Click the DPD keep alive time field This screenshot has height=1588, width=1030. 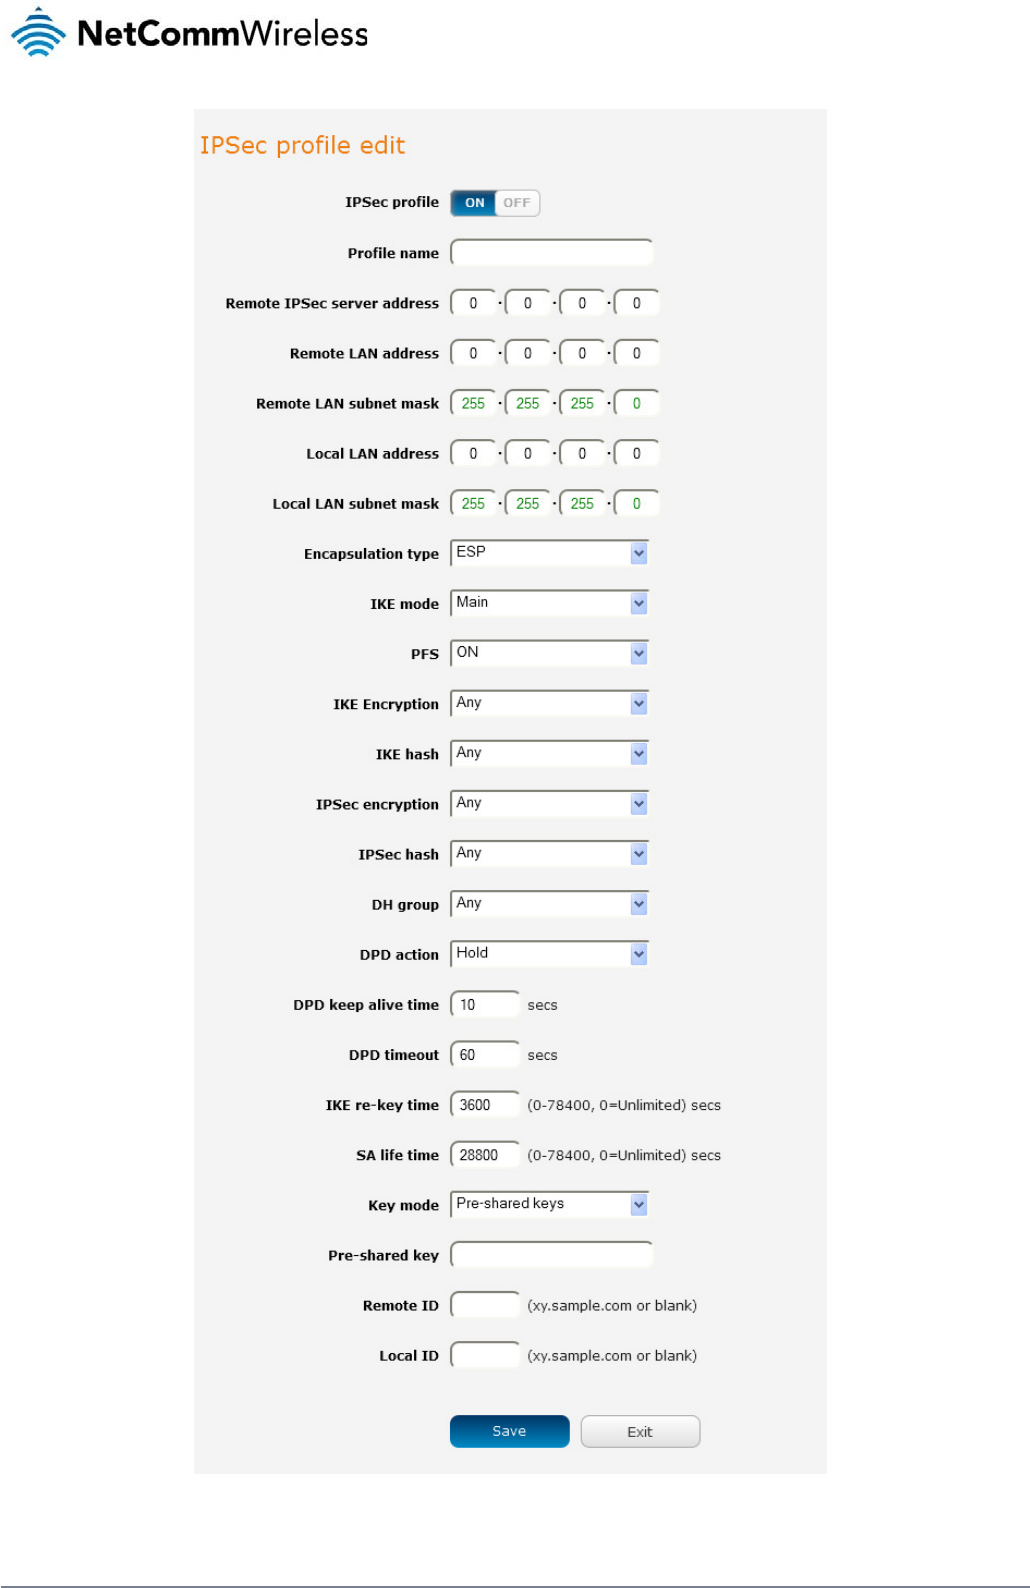485,1005
